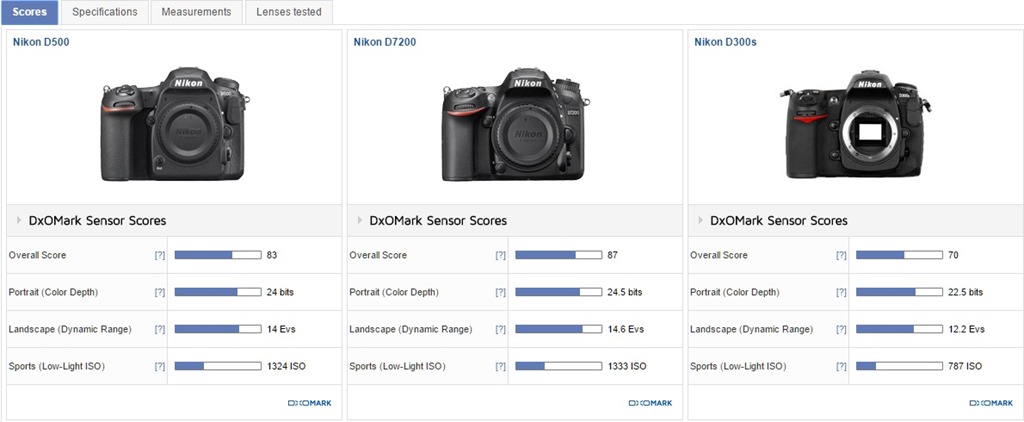Select the D500 value 1324 ISO
The width and height of the screenshot is (1024, 422).
(x=286, y=366)
